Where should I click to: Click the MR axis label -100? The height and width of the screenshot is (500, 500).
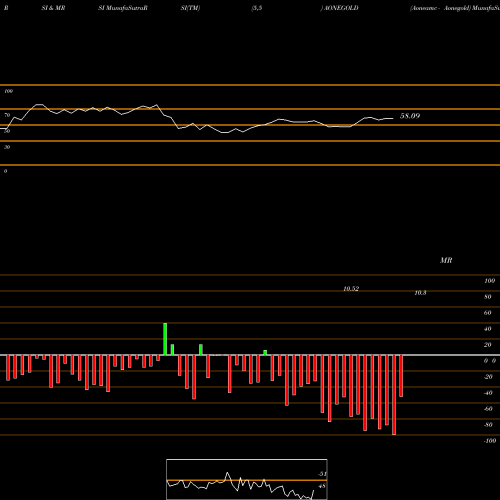click(x=490, y=441)
